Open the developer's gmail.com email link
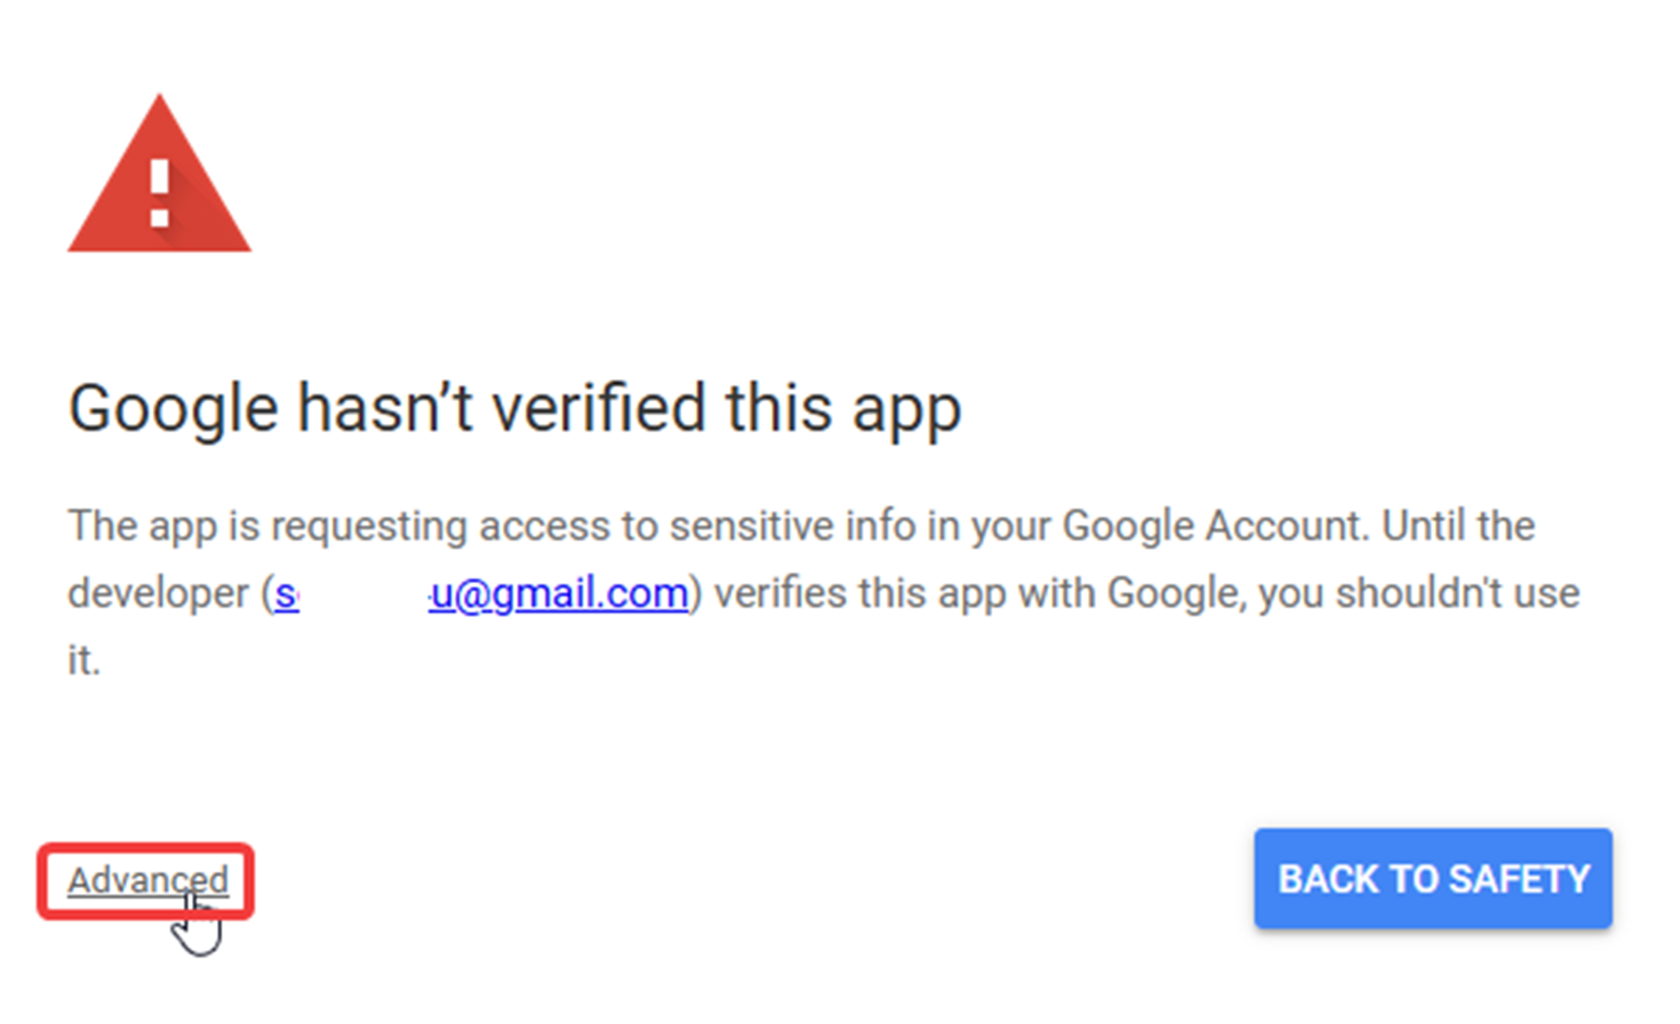Viewport: 1680px width, 1024px height. 558,594
